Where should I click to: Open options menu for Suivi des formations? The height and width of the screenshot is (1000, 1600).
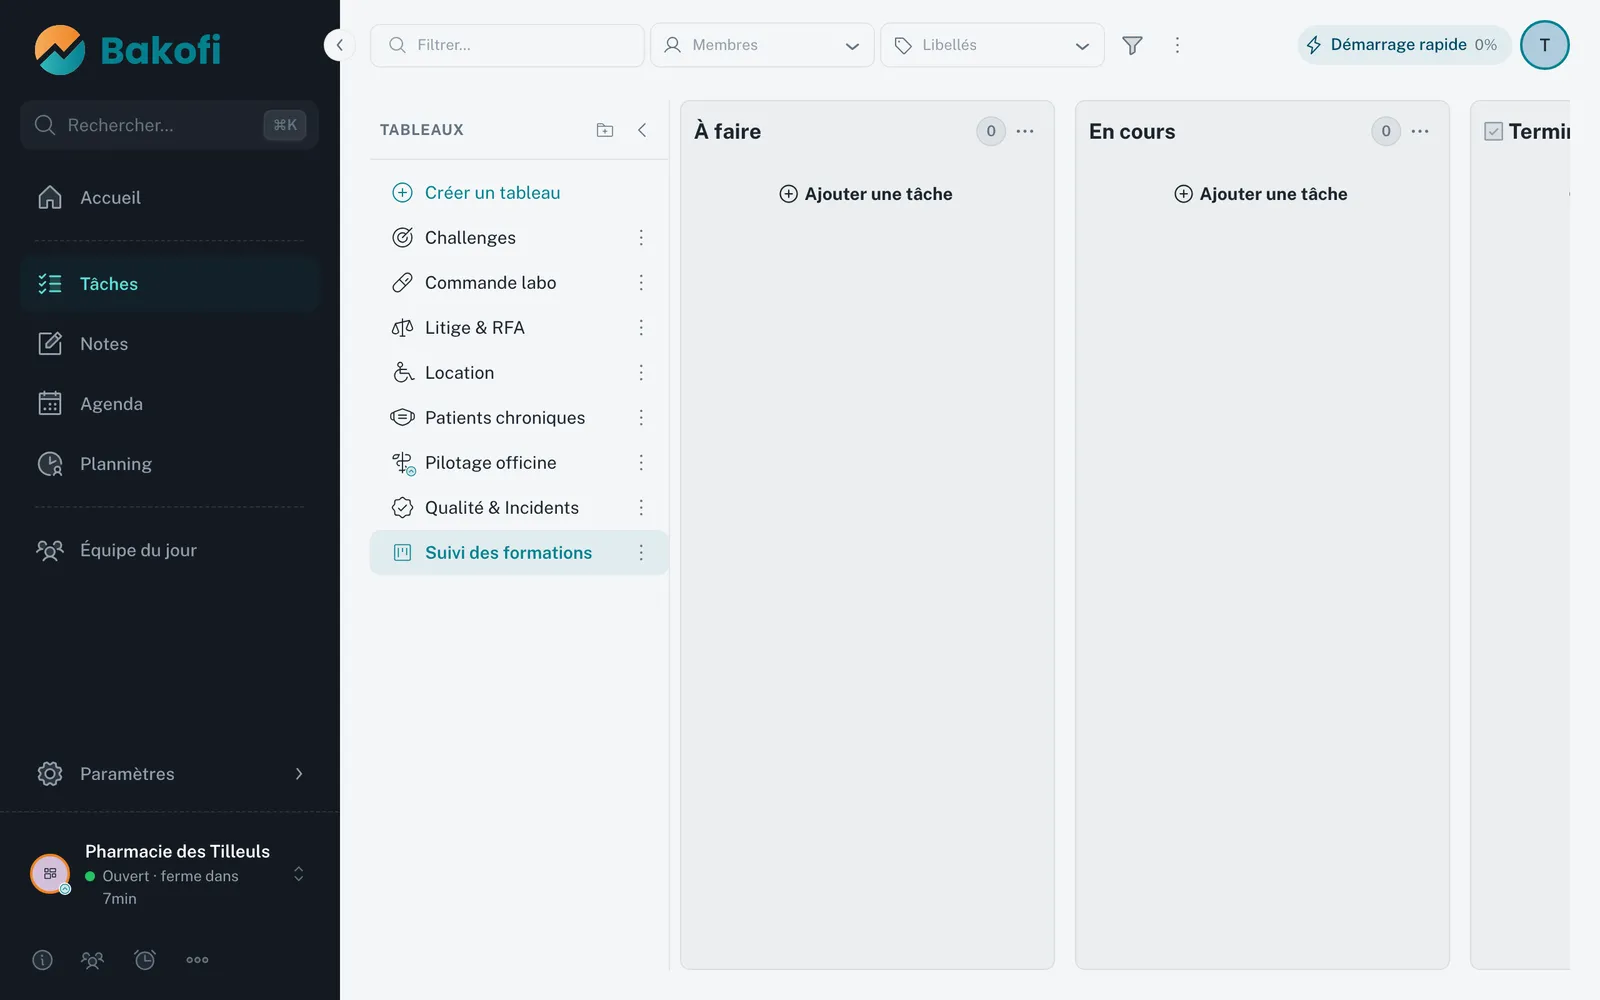pos(641,553)
